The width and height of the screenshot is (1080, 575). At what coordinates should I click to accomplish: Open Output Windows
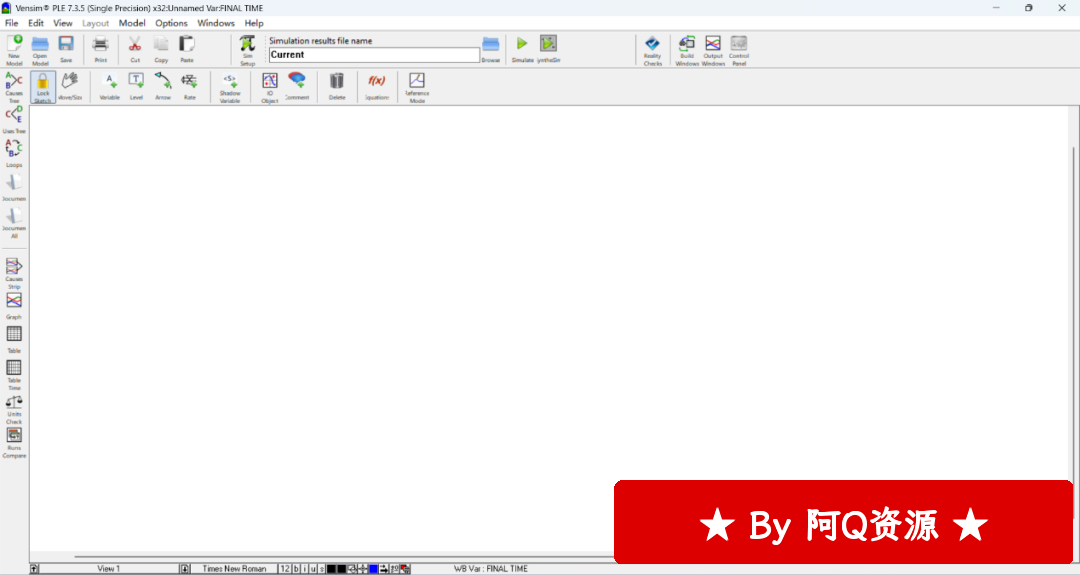(x=713, y=50)
